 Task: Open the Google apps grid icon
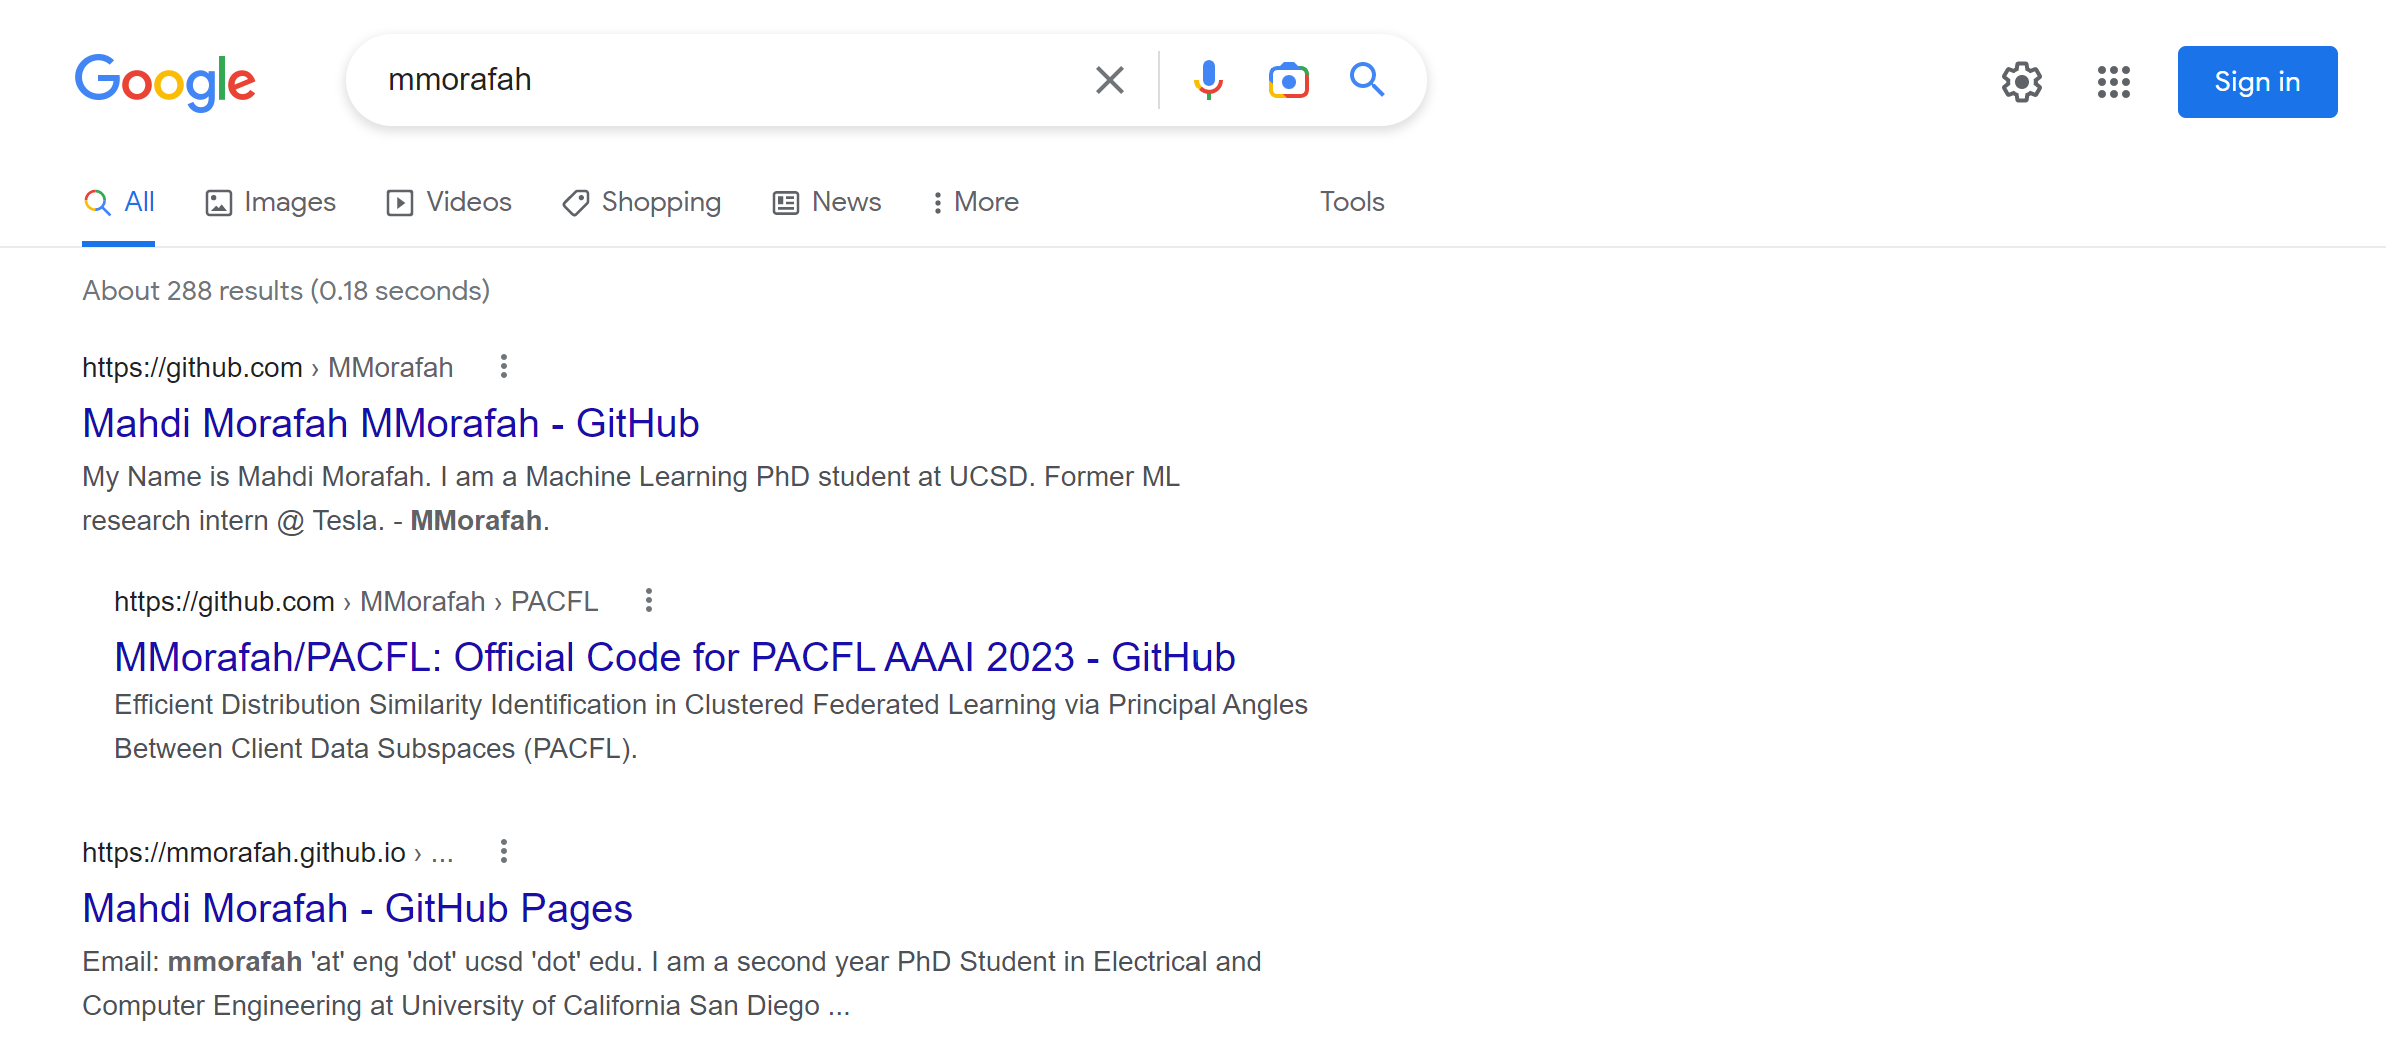pyautogui.click(x=2113, y=82)
